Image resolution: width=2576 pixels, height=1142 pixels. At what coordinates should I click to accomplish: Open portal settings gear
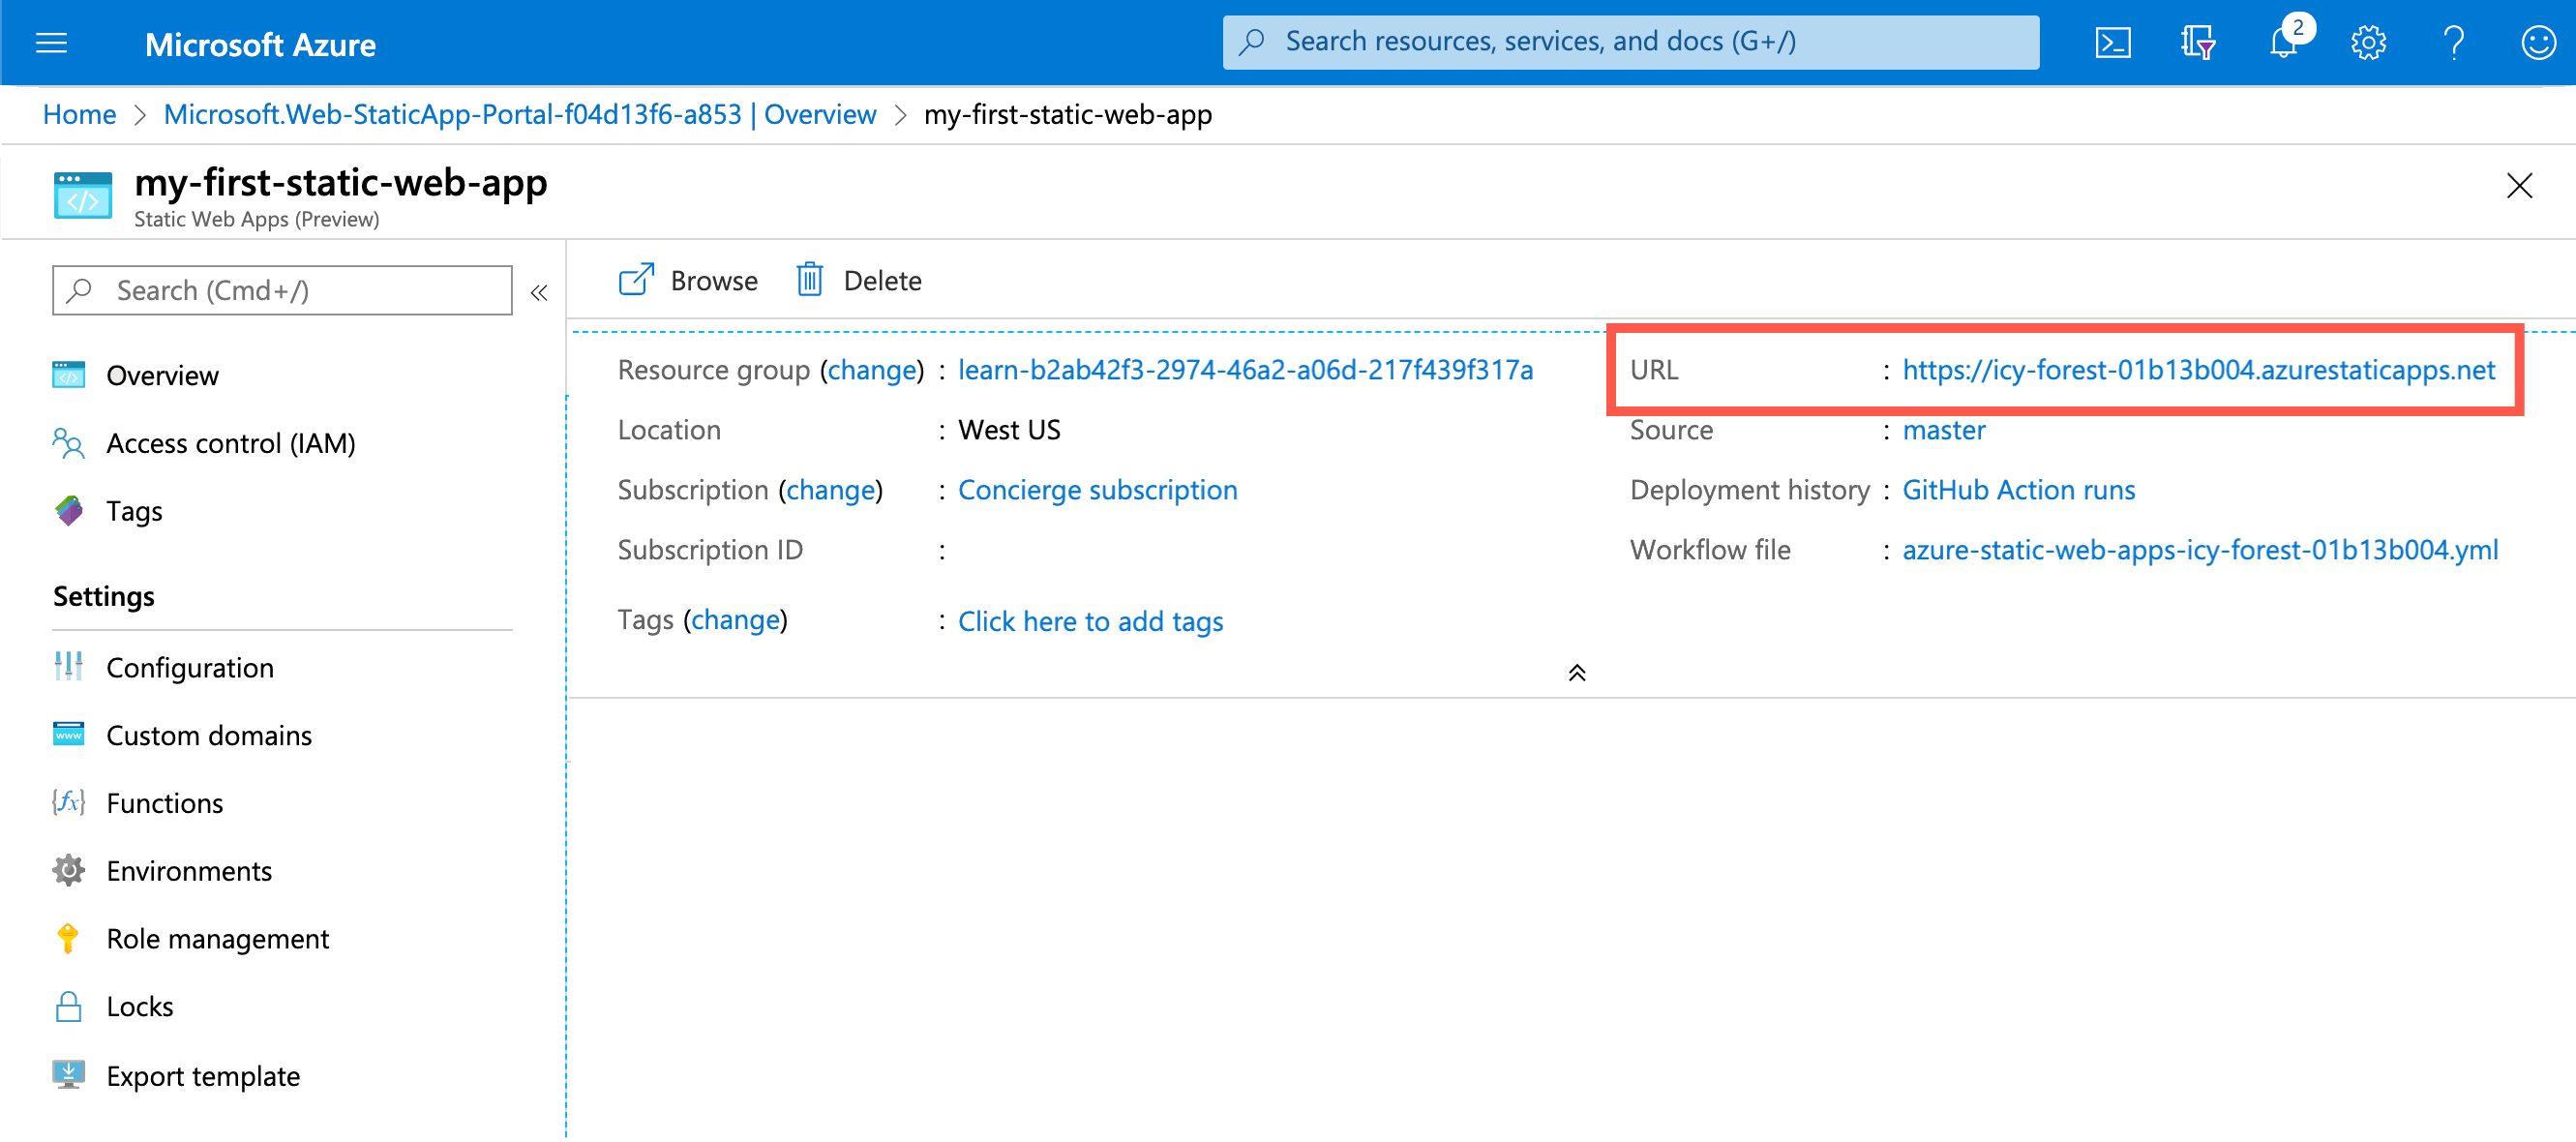pos(2368,43)
